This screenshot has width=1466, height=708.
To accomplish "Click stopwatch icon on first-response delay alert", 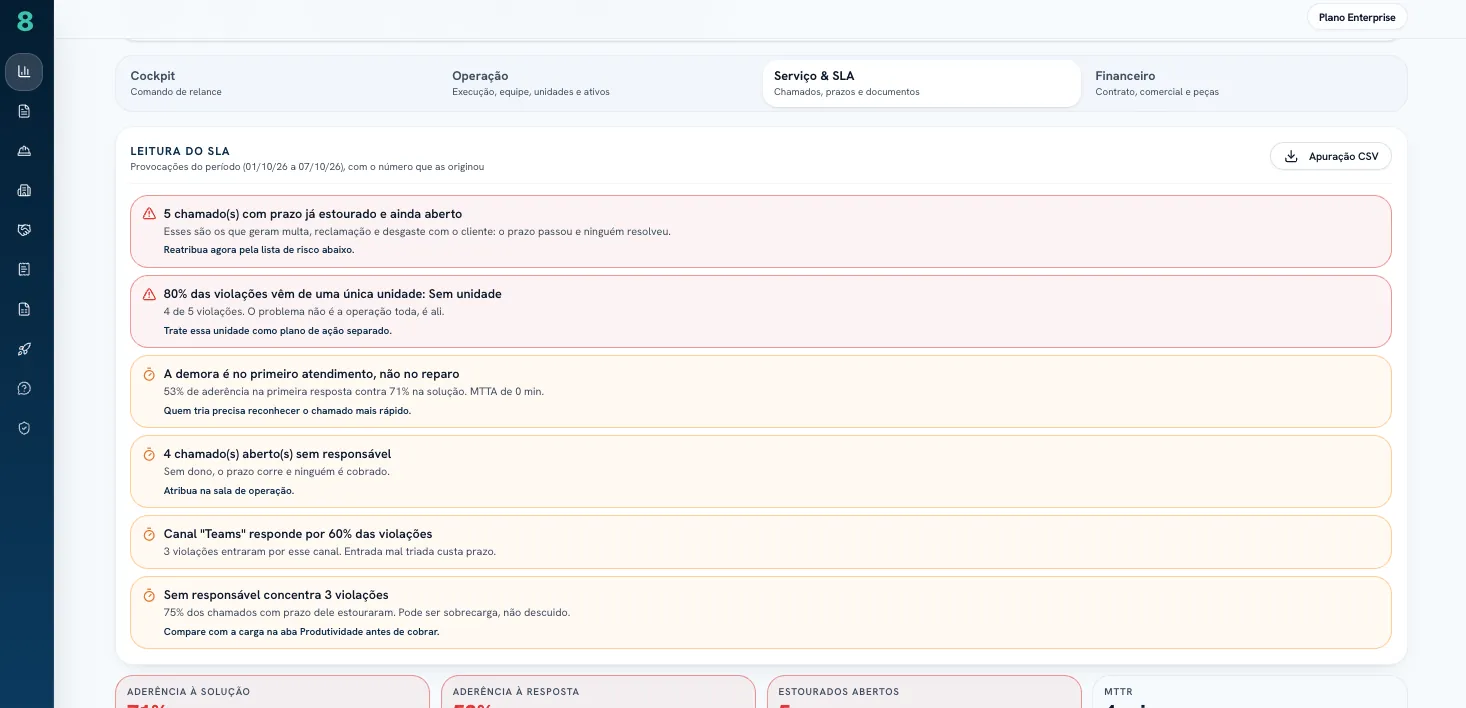I will tap(149, 374).
